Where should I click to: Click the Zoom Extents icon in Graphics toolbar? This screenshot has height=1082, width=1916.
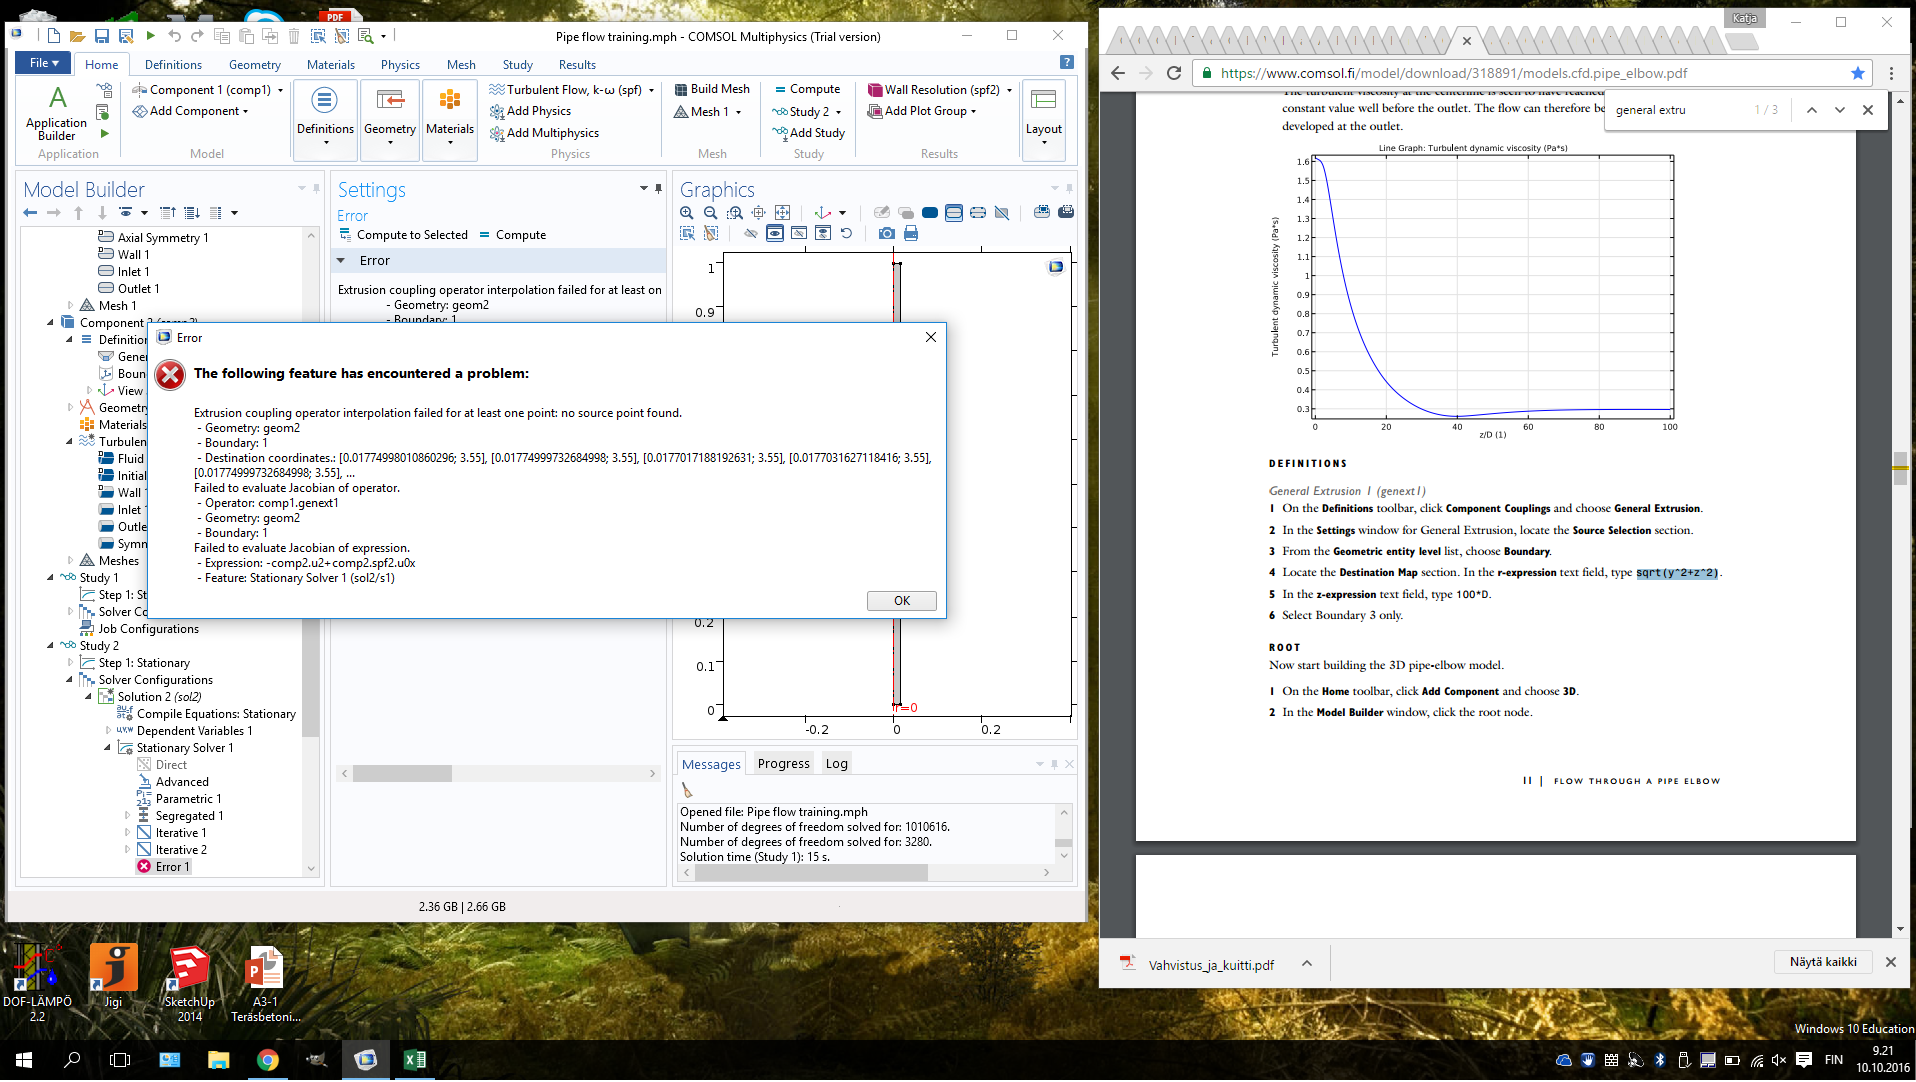click(782, 213)
